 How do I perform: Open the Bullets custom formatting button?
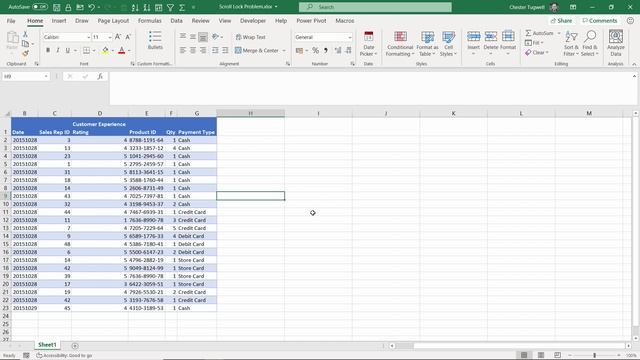(155, 40)
